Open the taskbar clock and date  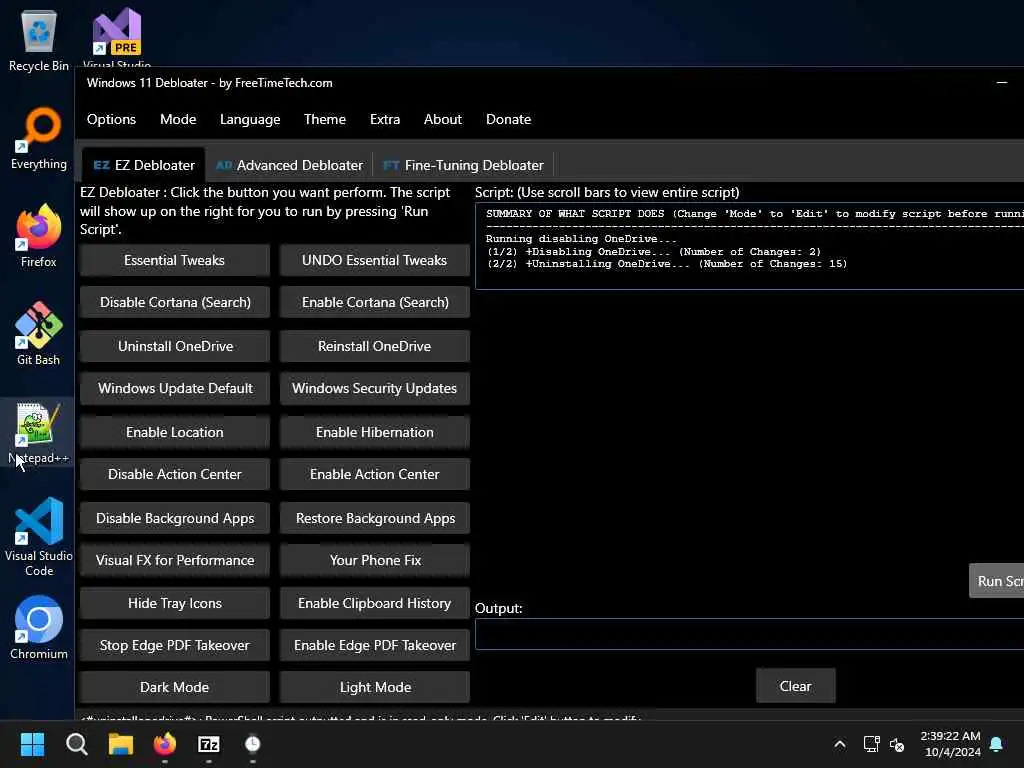pos(951,744)
